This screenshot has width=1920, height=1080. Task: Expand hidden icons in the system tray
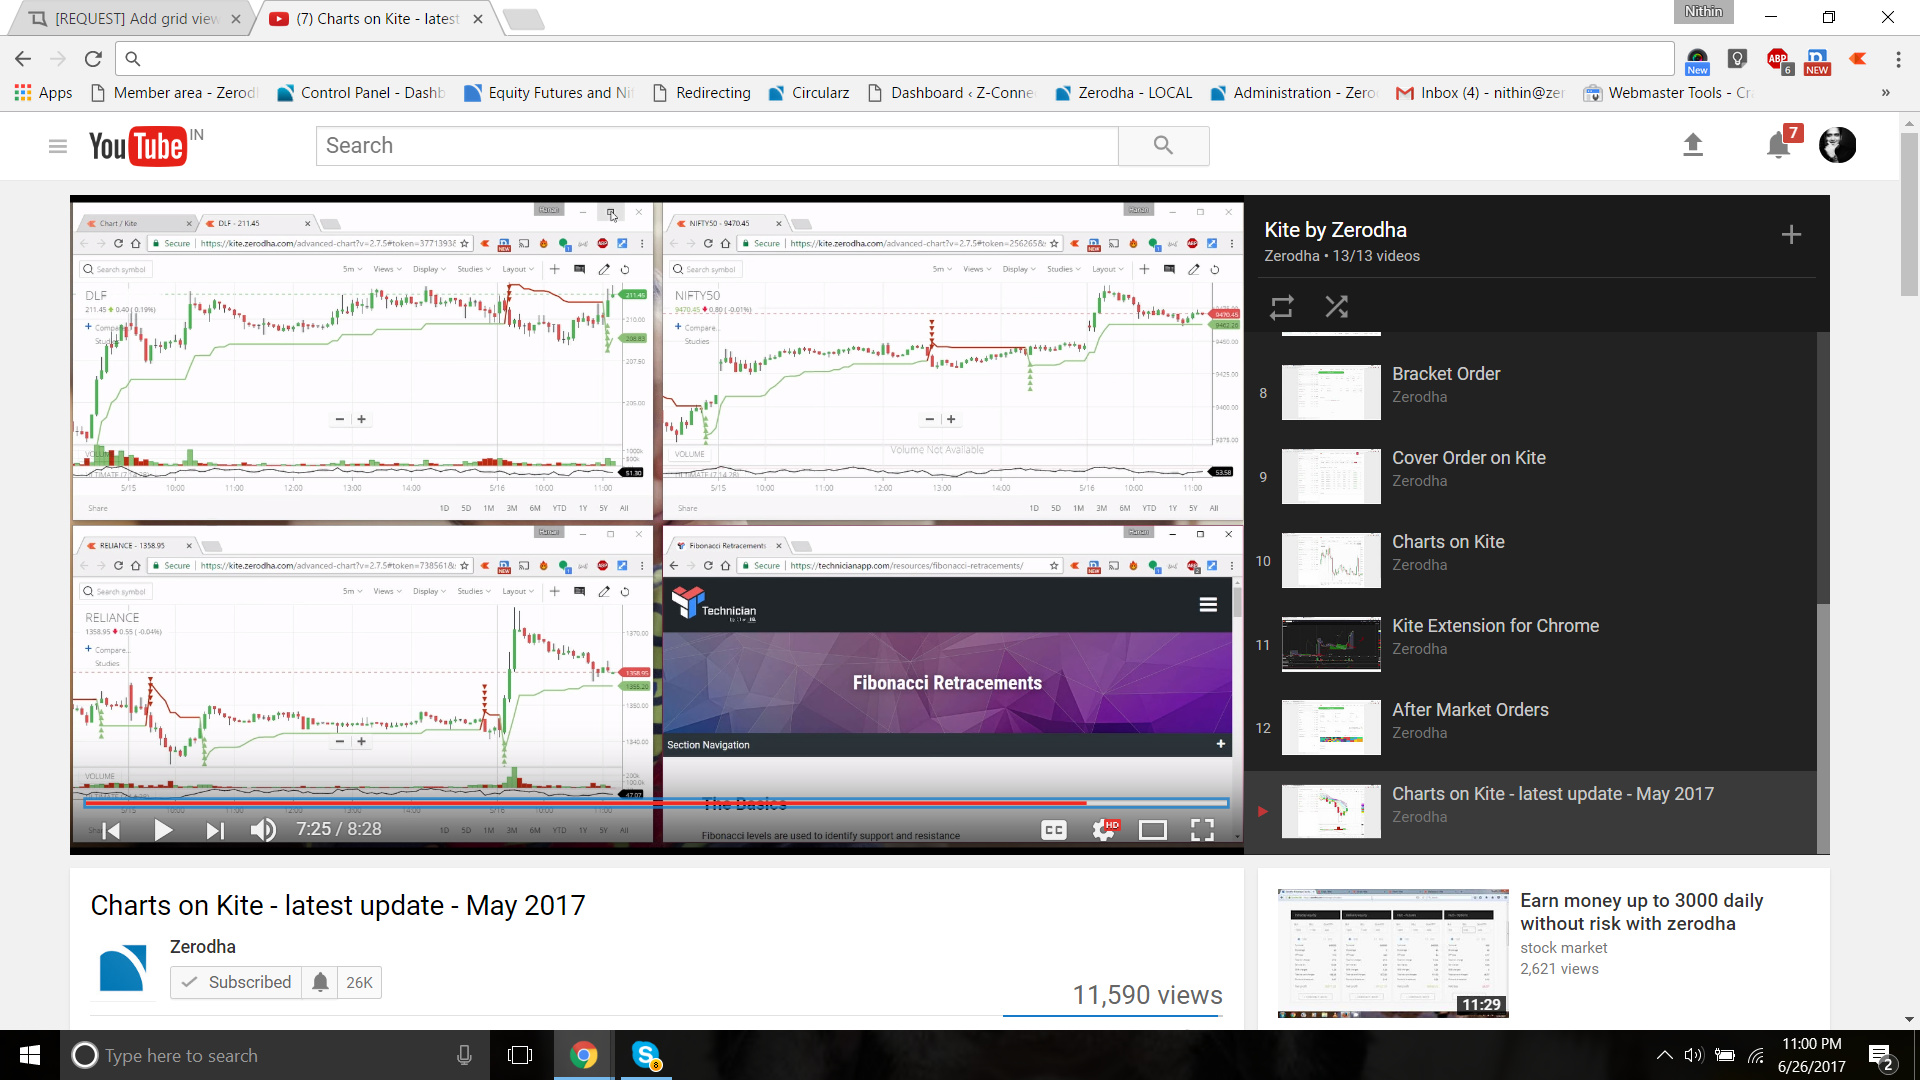pyautogui.click(x=1666, y=1055)
